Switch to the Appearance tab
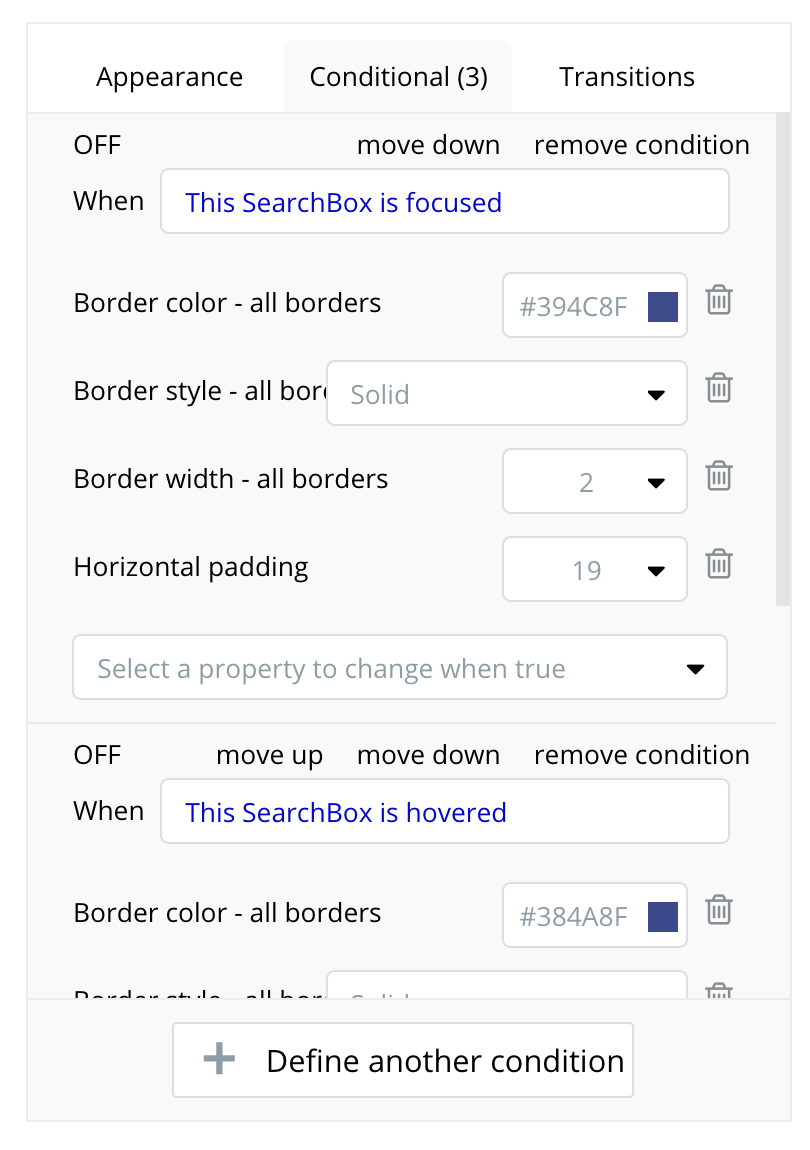The height and width of the screenshot is (1150, 810). click(x=169, y=77)
